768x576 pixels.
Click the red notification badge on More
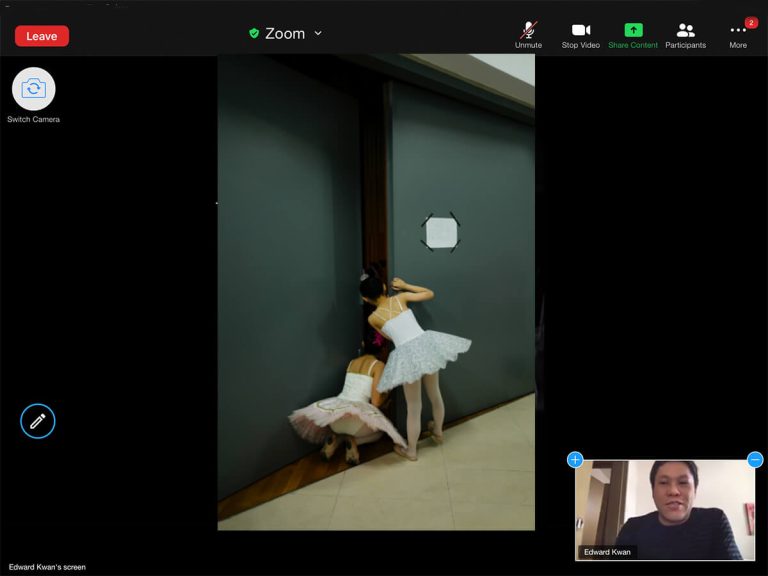[751, 22]
